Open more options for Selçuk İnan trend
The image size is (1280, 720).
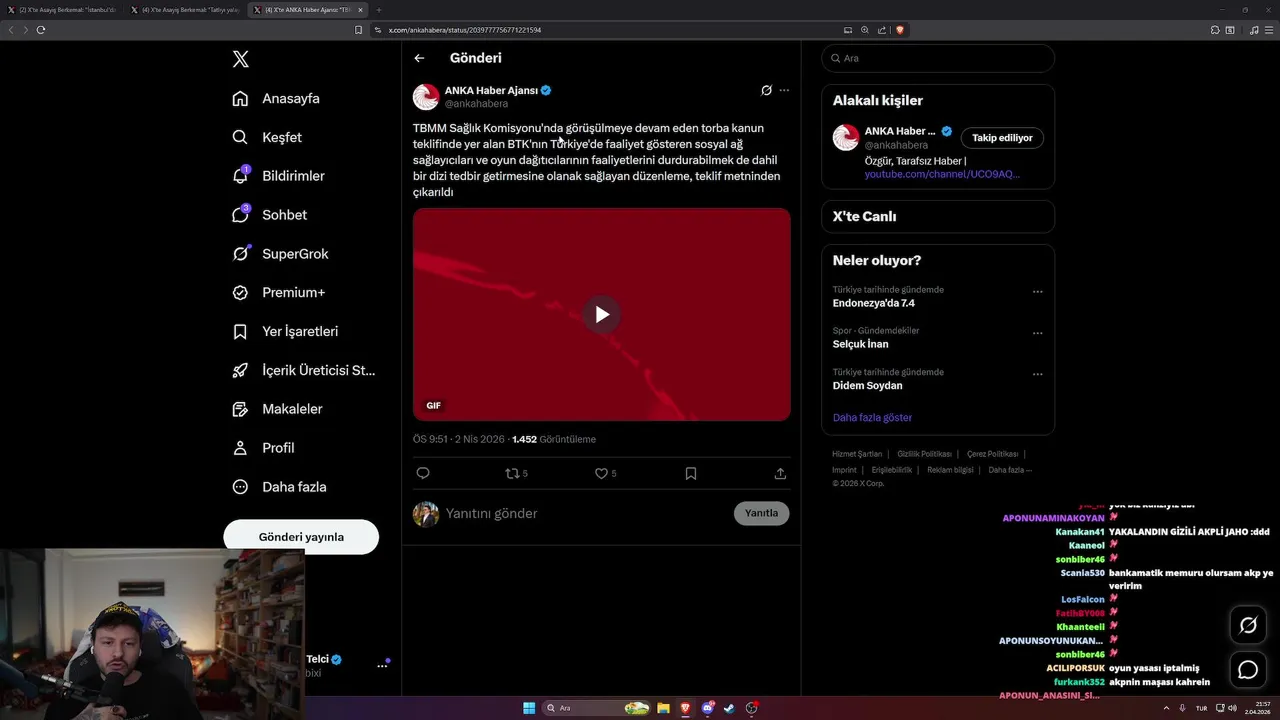[x=1037, y=333]
